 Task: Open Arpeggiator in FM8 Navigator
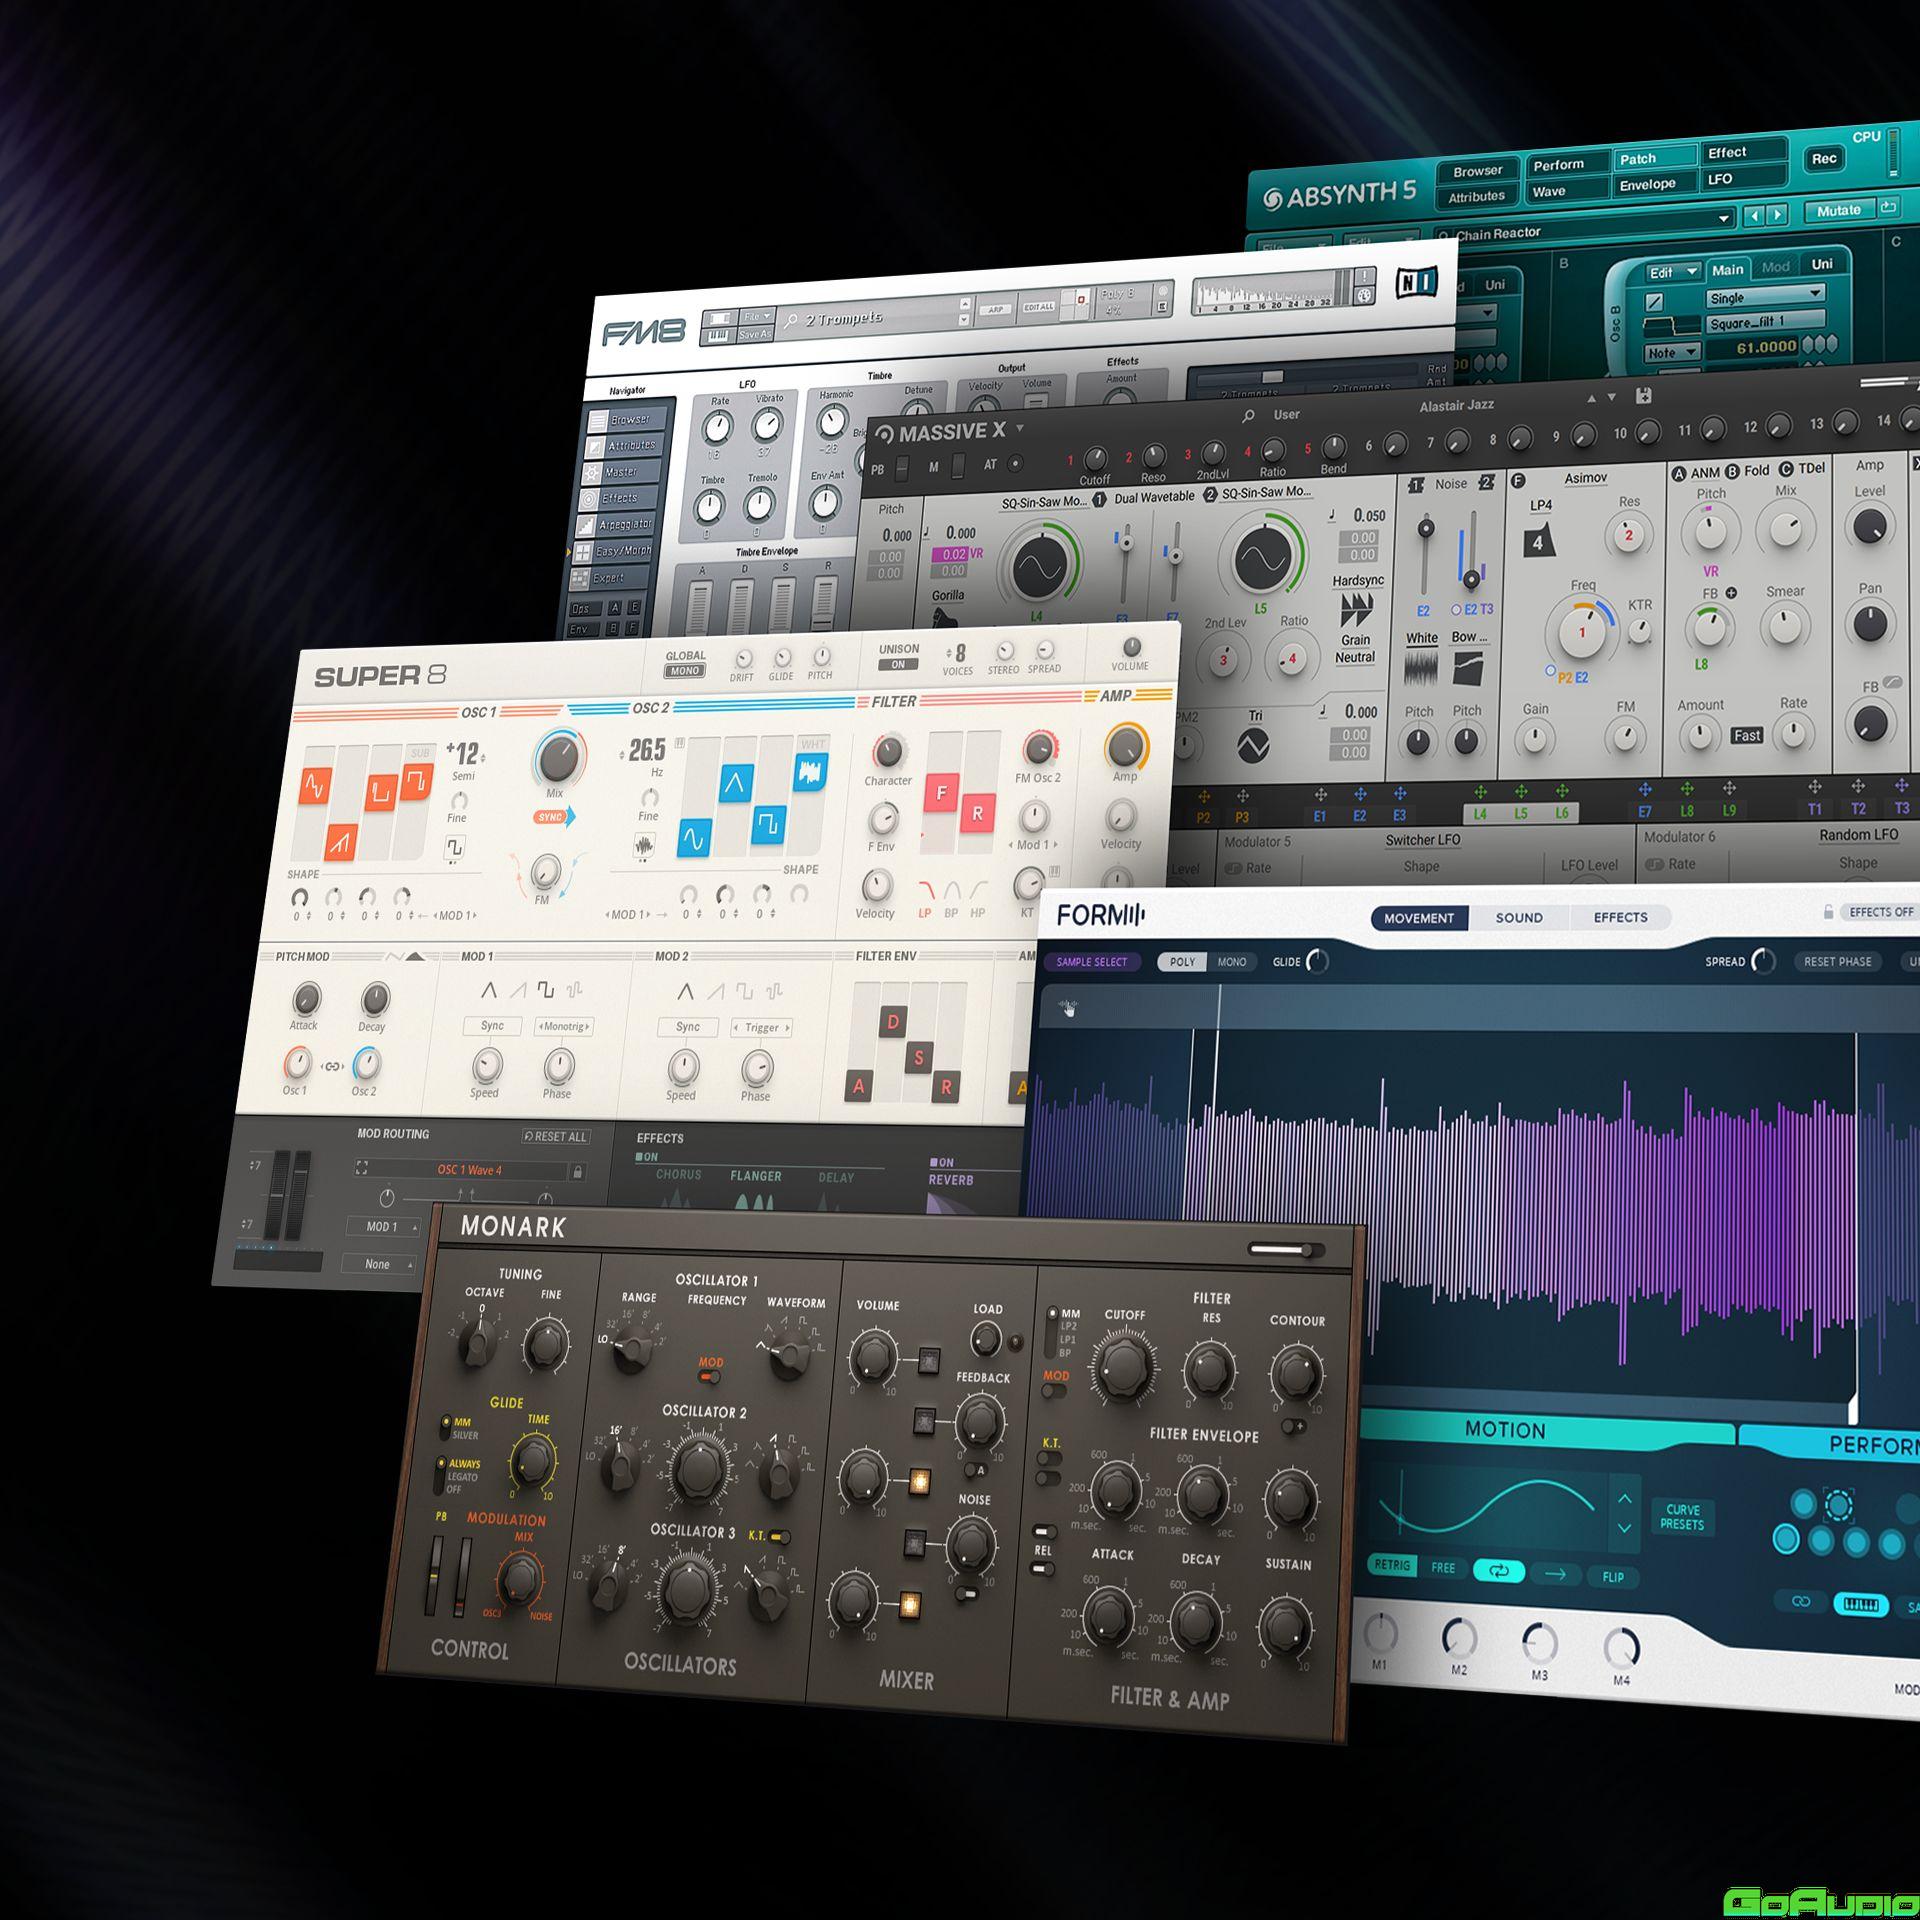(619, 525)
